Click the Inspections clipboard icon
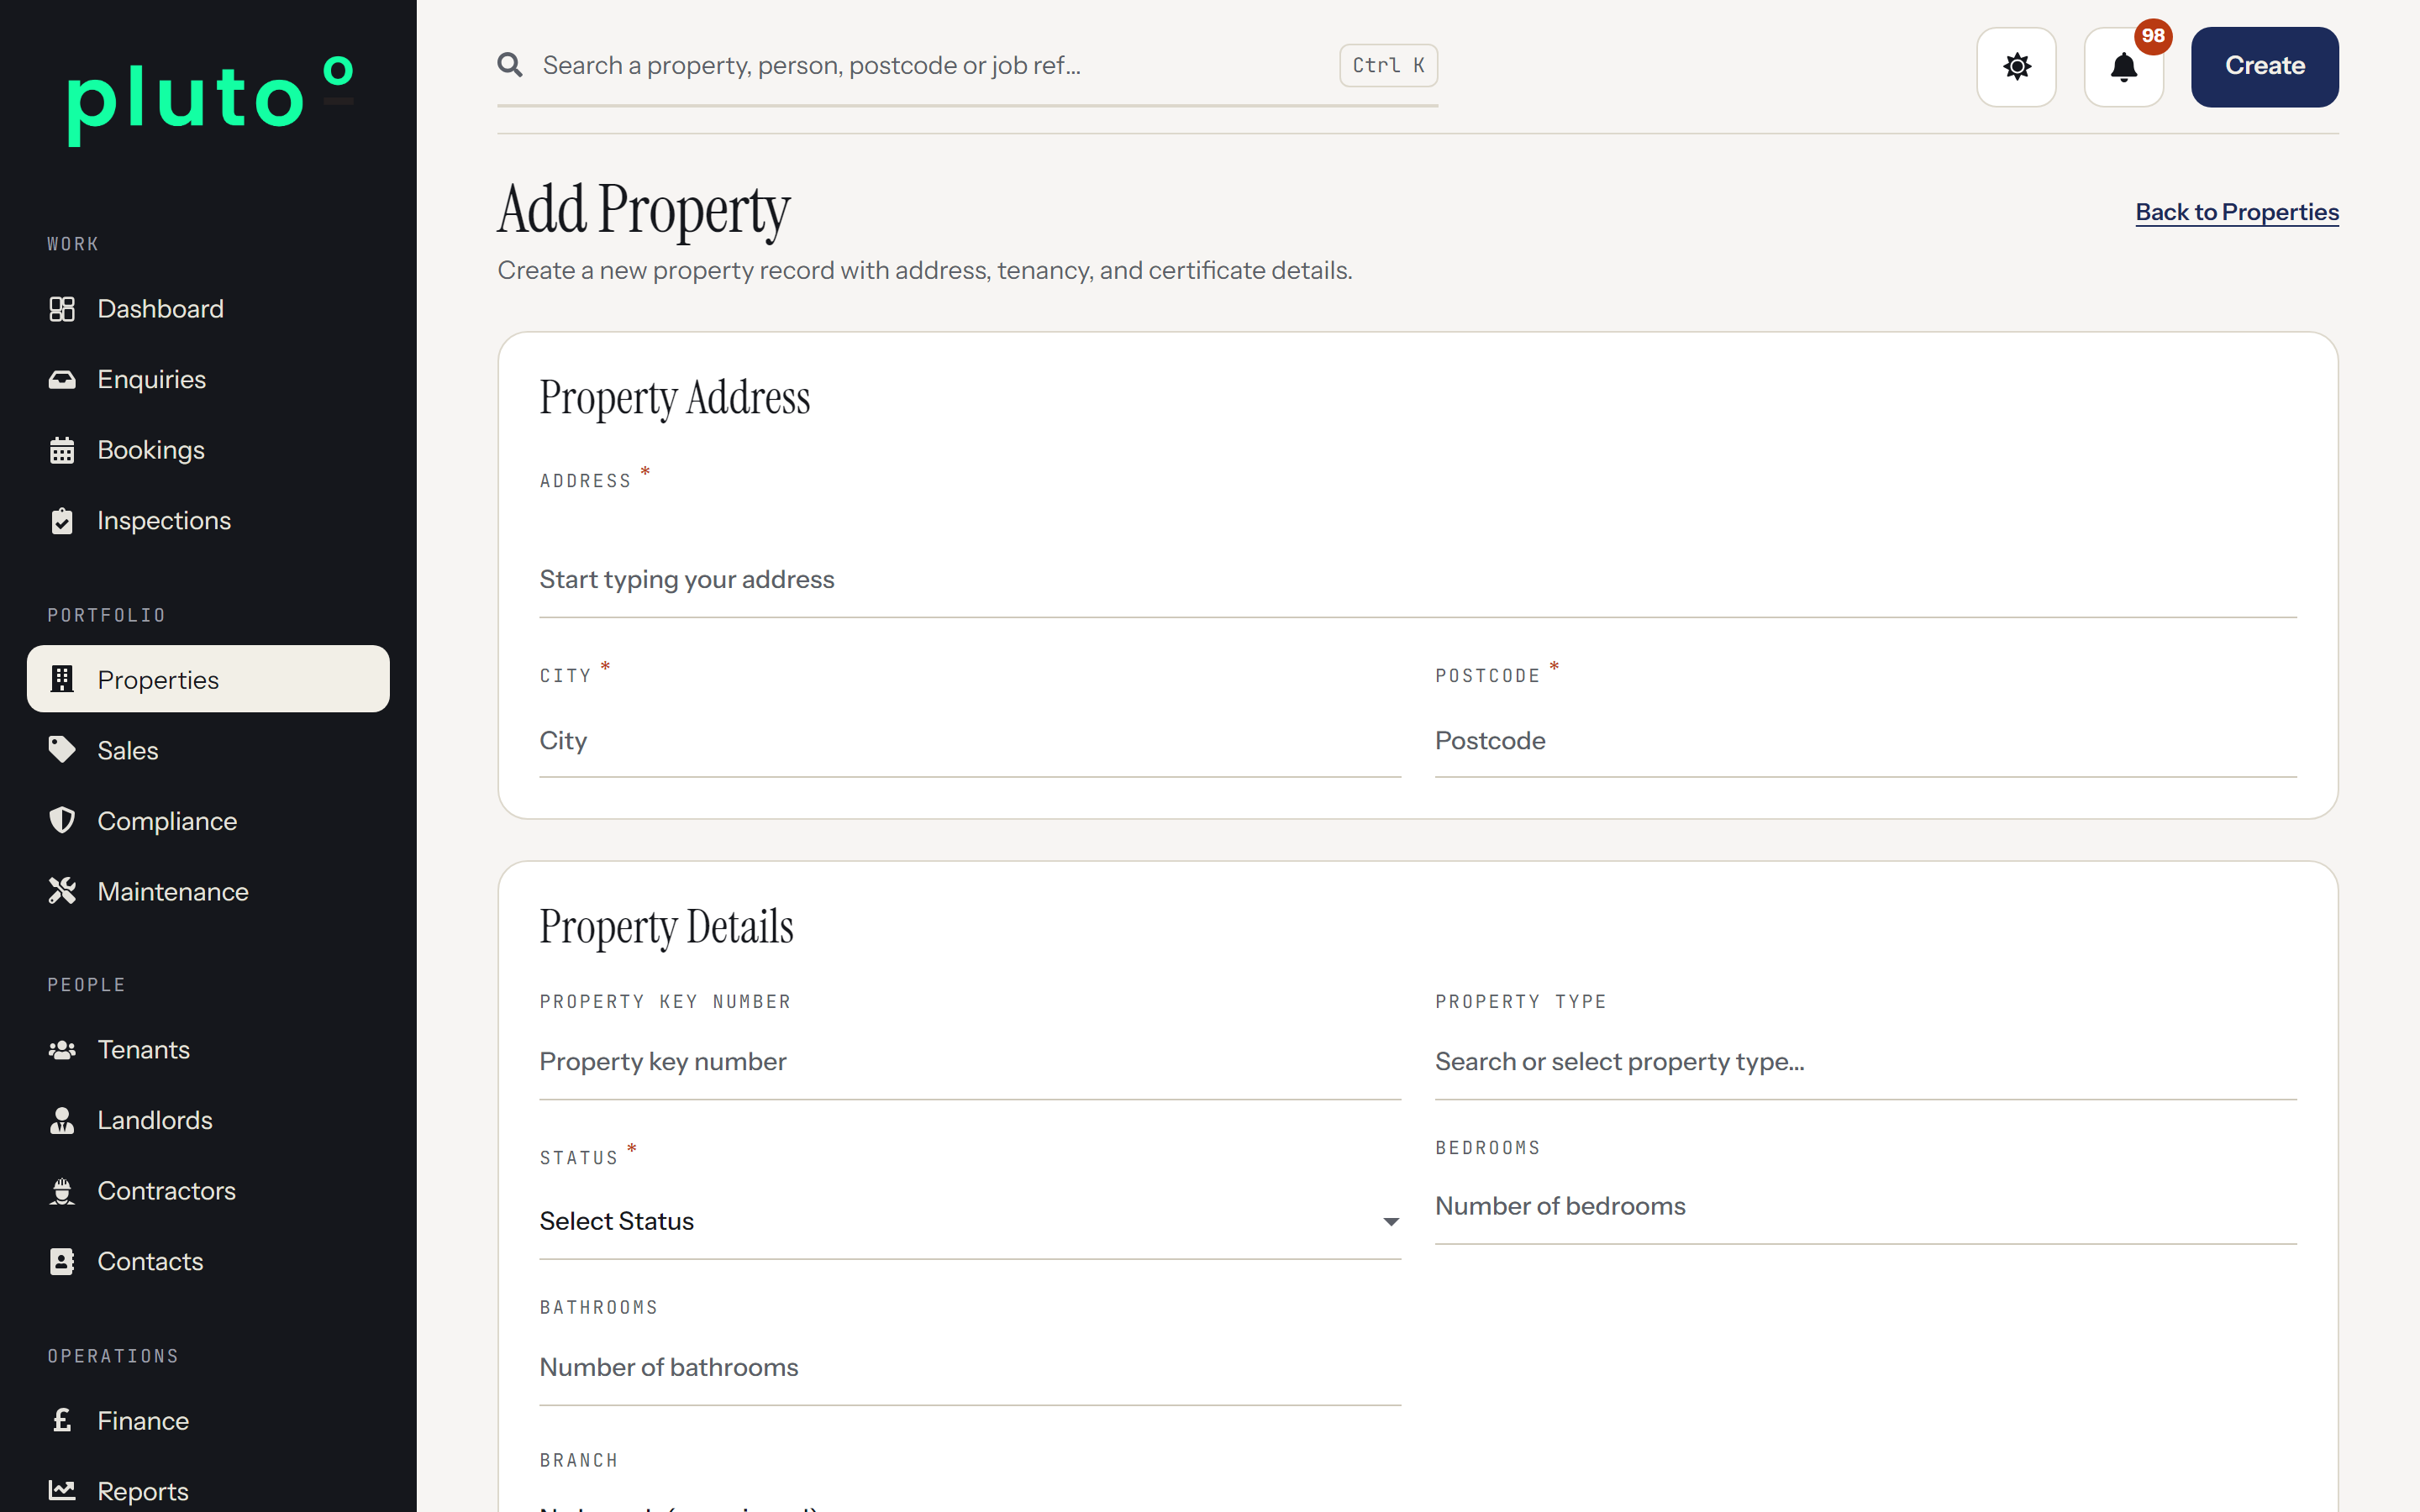Viewport: 2420px width, 1512px height. [62, 521]
